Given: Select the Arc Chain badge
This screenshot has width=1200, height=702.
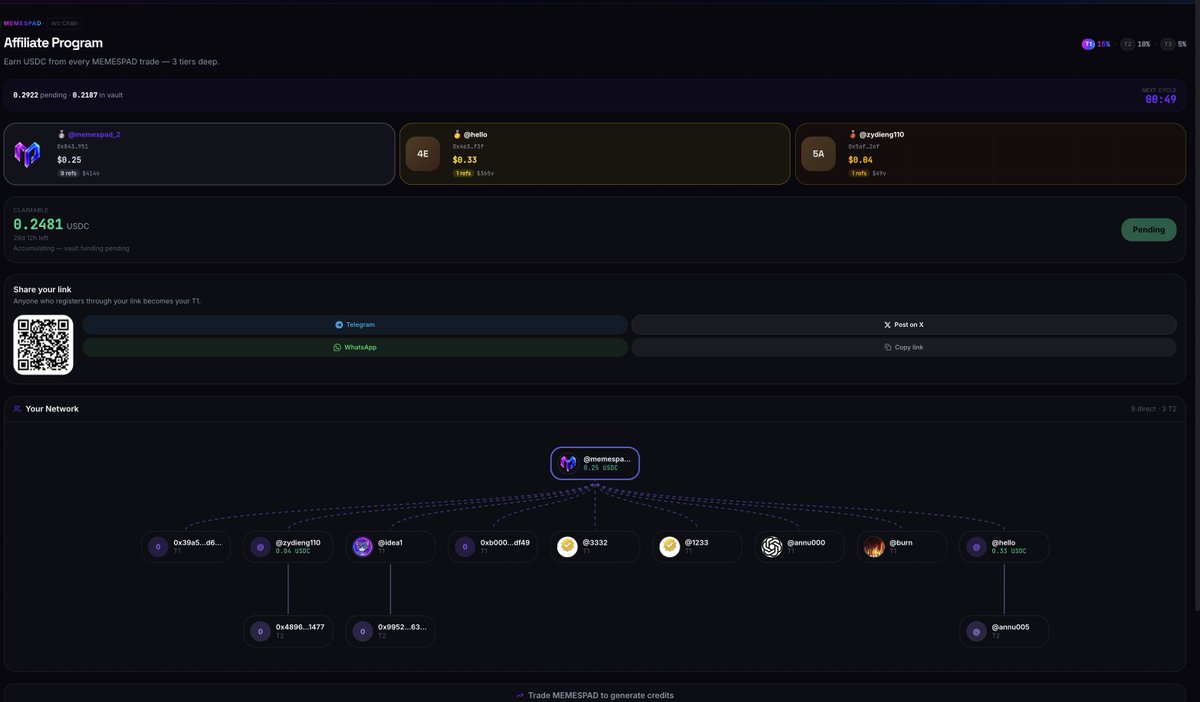Looking at the screenshot, I should [x=65, y=23].
